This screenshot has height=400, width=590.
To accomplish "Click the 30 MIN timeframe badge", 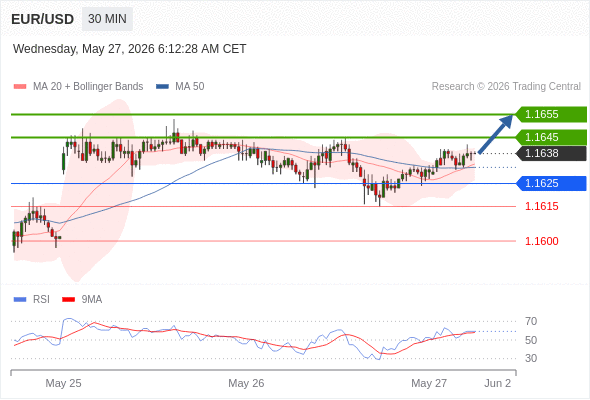I will pyautogui.click(x=107, y=19).
